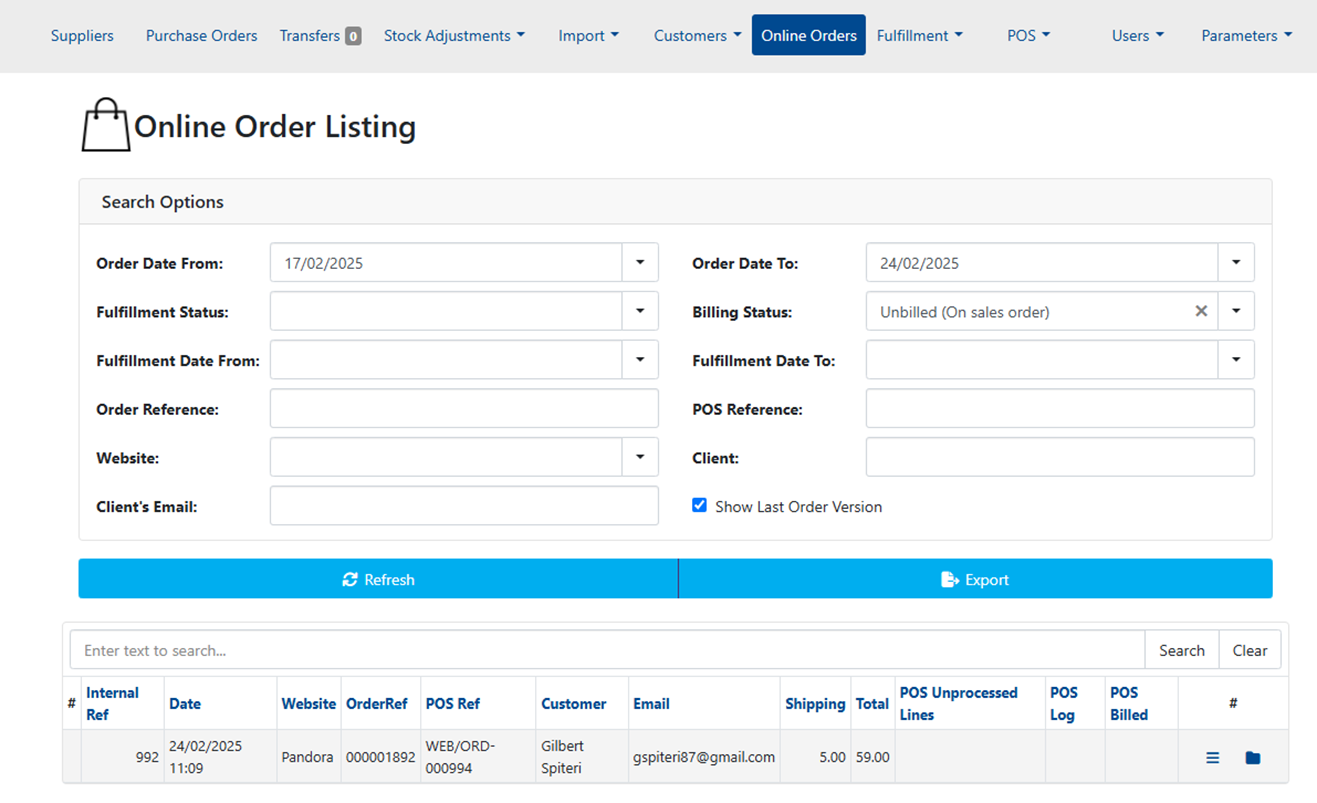This screenshot has height=803, width=1317.
Task: Select the Online Orders tab
Action: tap(809, 35)
